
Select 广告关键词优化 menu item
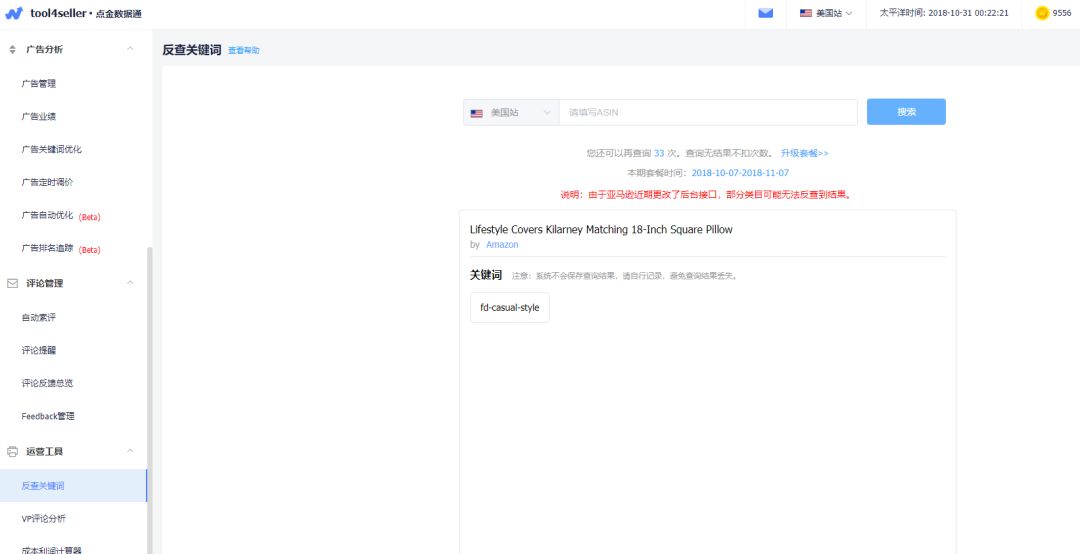[x=52, y=150]
